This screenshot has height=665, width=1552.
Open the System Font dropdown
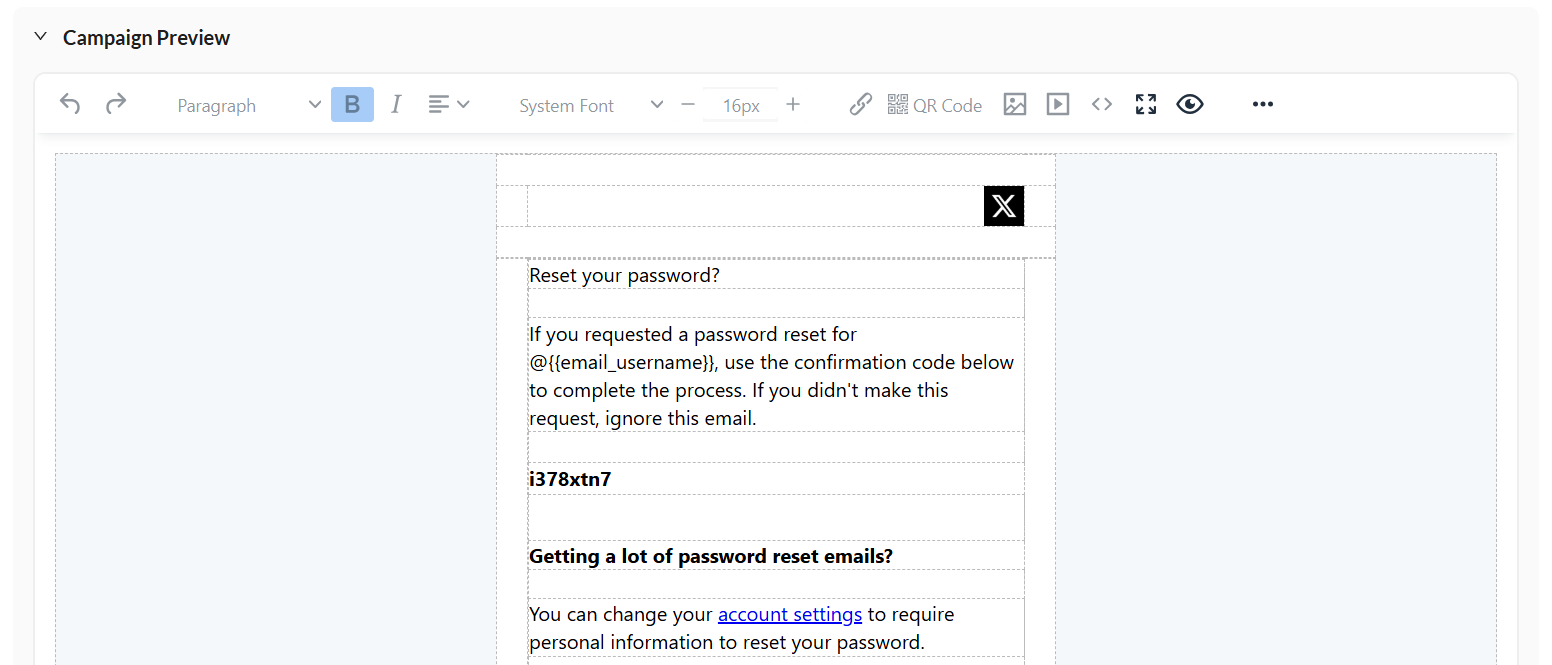590,105
